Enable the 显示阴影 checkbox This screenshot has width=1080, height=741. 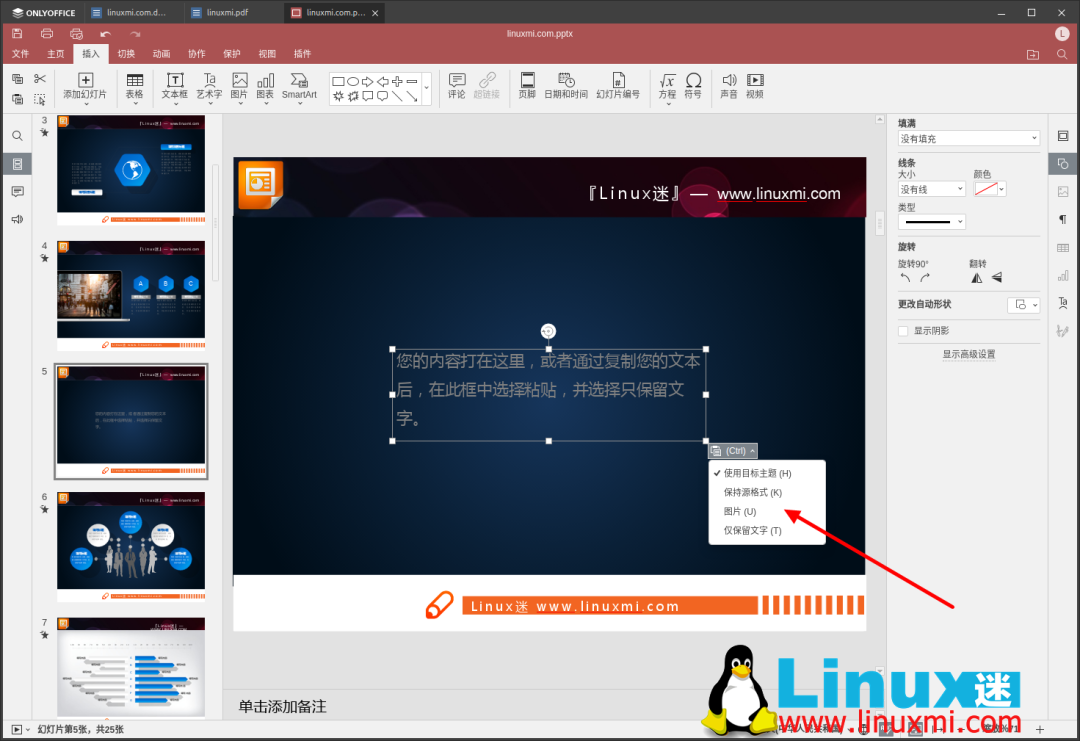(903, 331)
